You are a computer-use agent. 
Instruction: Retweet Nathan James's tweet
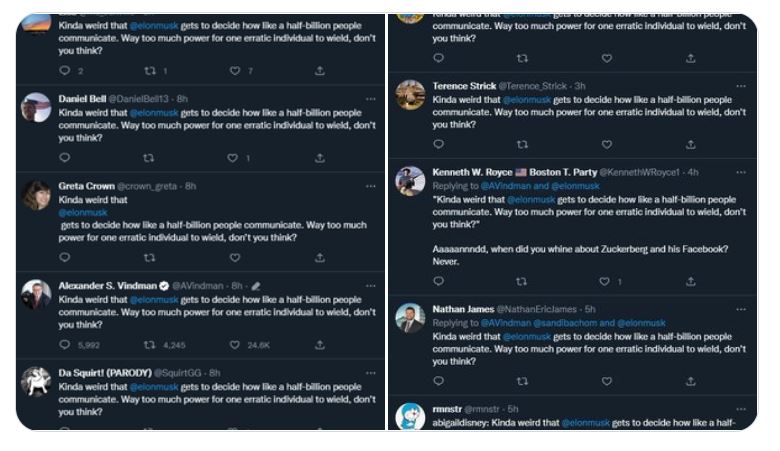tap(522, 381)
